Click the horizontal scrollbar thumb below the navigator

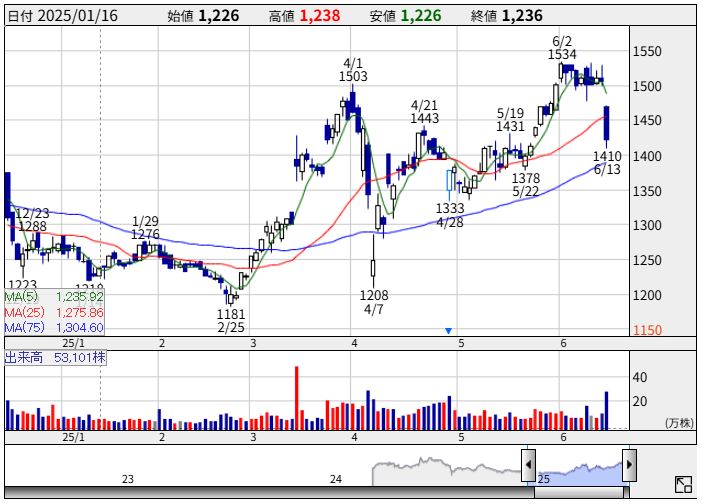pyautogui.click(x=581, y=493)
